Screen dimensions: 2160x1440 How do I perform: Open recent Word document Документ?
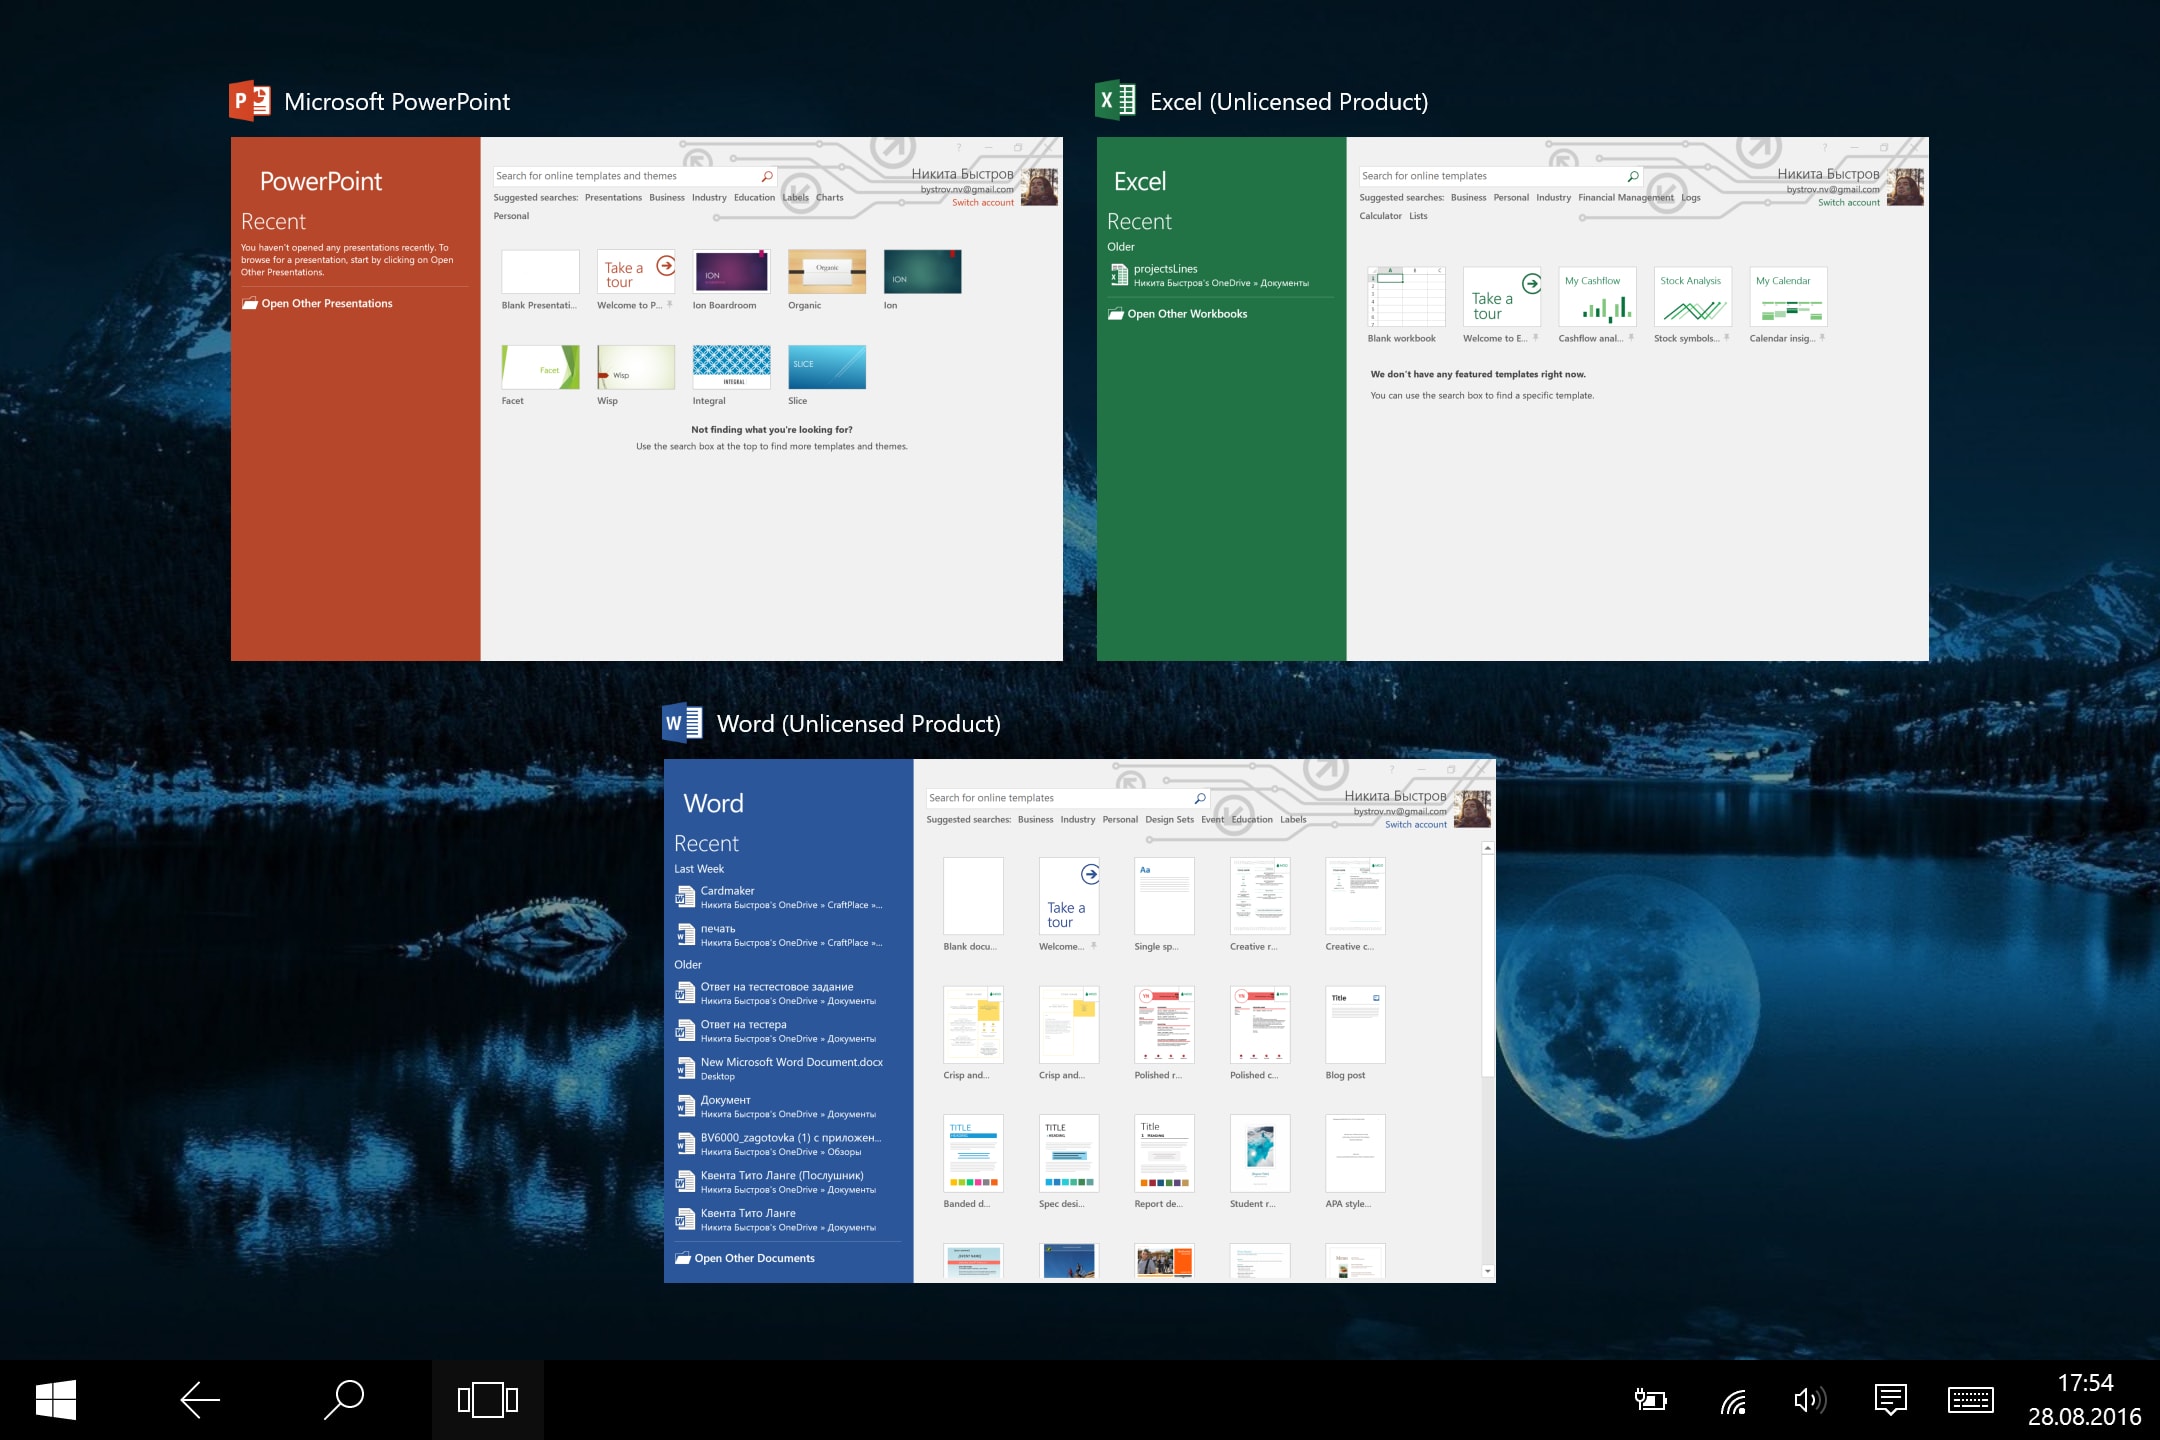[x=787, y=1107]
